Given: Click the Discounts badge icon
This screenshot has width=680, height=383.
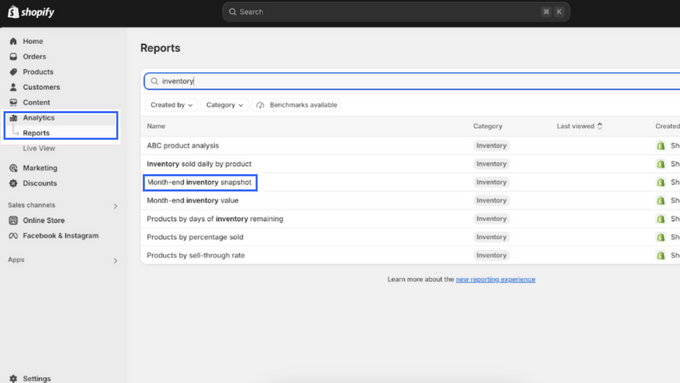Looking at the screenshot, I should [13, 183].
